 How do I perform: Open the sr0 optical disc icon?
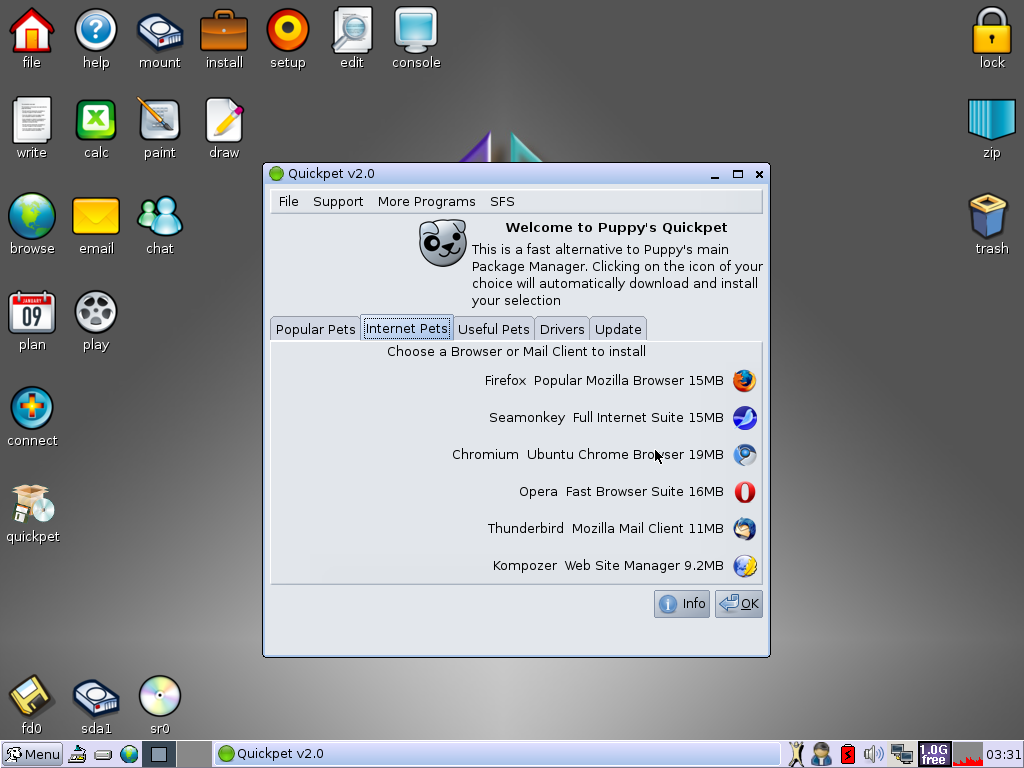[159, 704]
